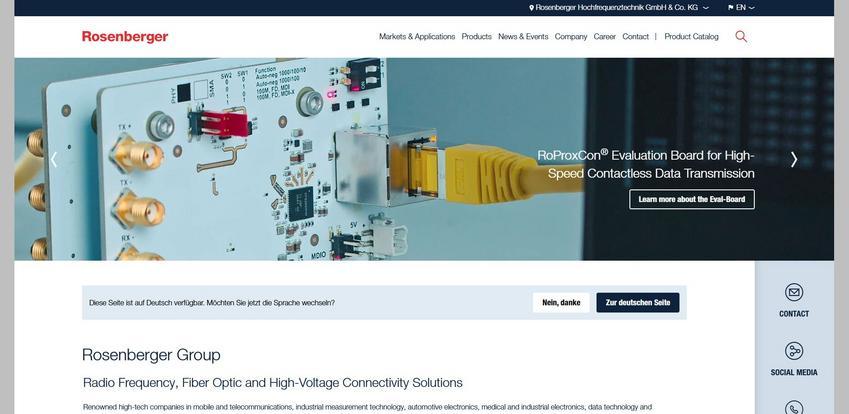Open the Contact menu item

[x=635, y=37]
